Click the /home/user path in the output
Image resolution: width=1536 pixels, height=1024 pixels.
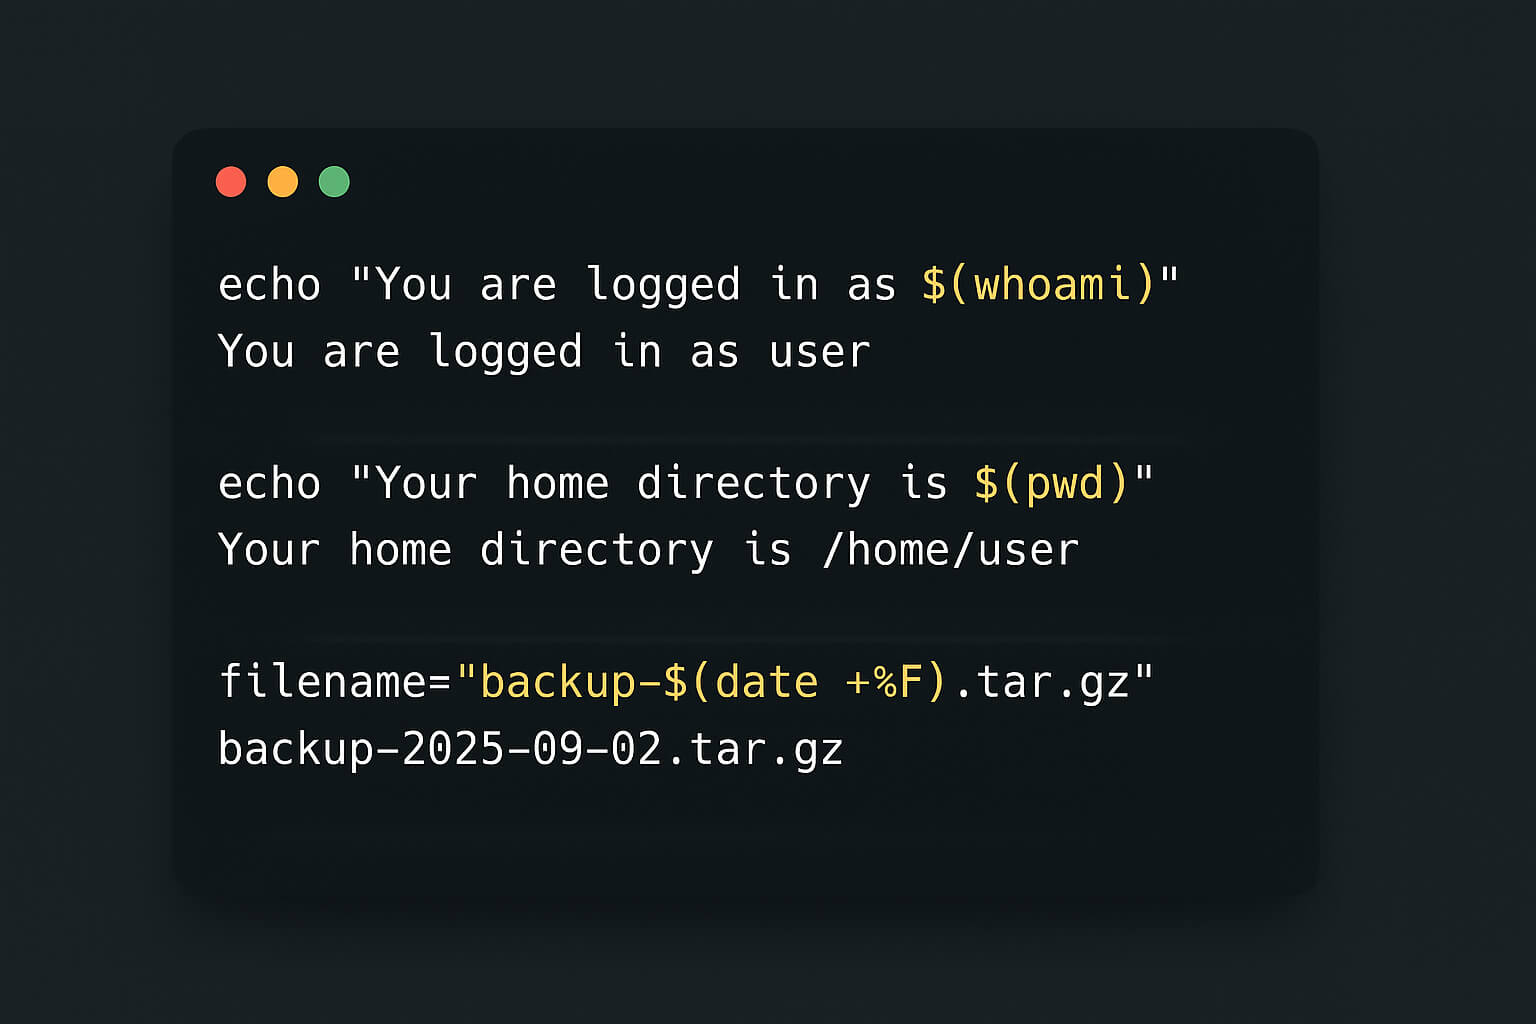coord(950,550)
